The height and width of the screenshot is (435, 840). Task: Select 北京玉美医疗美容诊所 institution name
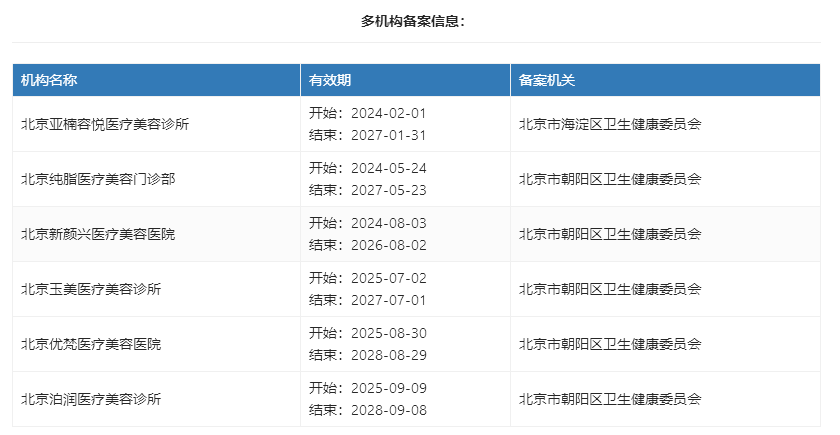click(x=91, y=289)
